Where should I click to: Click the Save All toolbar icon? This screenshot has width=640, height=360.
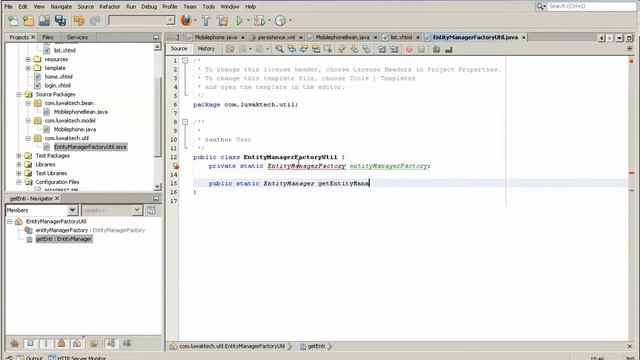tap(60, 20)
